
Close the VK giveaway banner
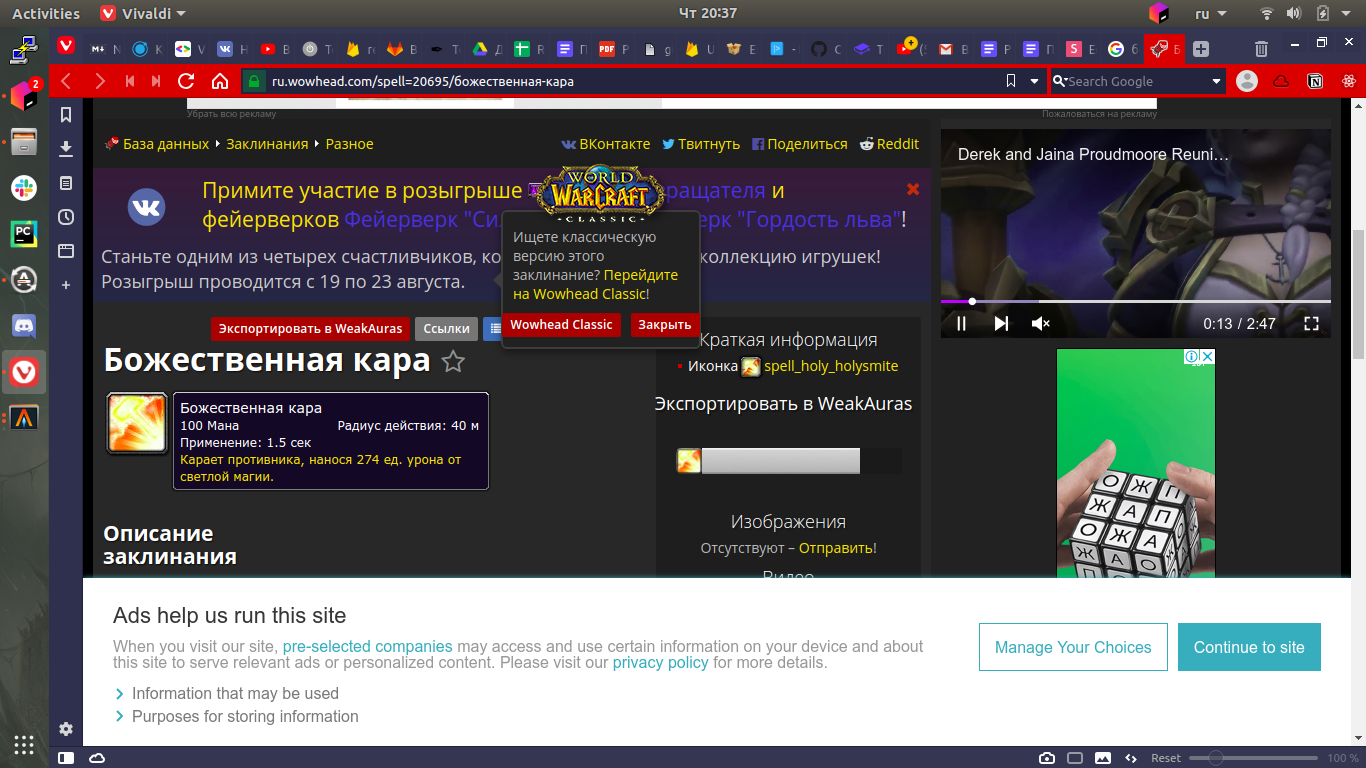pyautogui.click(x=912, y=189)
